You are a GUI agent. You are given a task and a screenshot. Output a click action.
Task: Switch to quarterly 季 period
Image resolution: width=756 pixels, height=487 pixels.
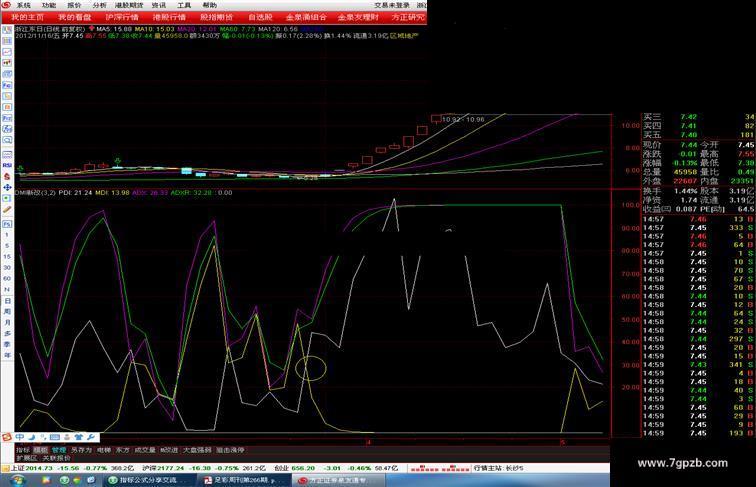point(7,344)
